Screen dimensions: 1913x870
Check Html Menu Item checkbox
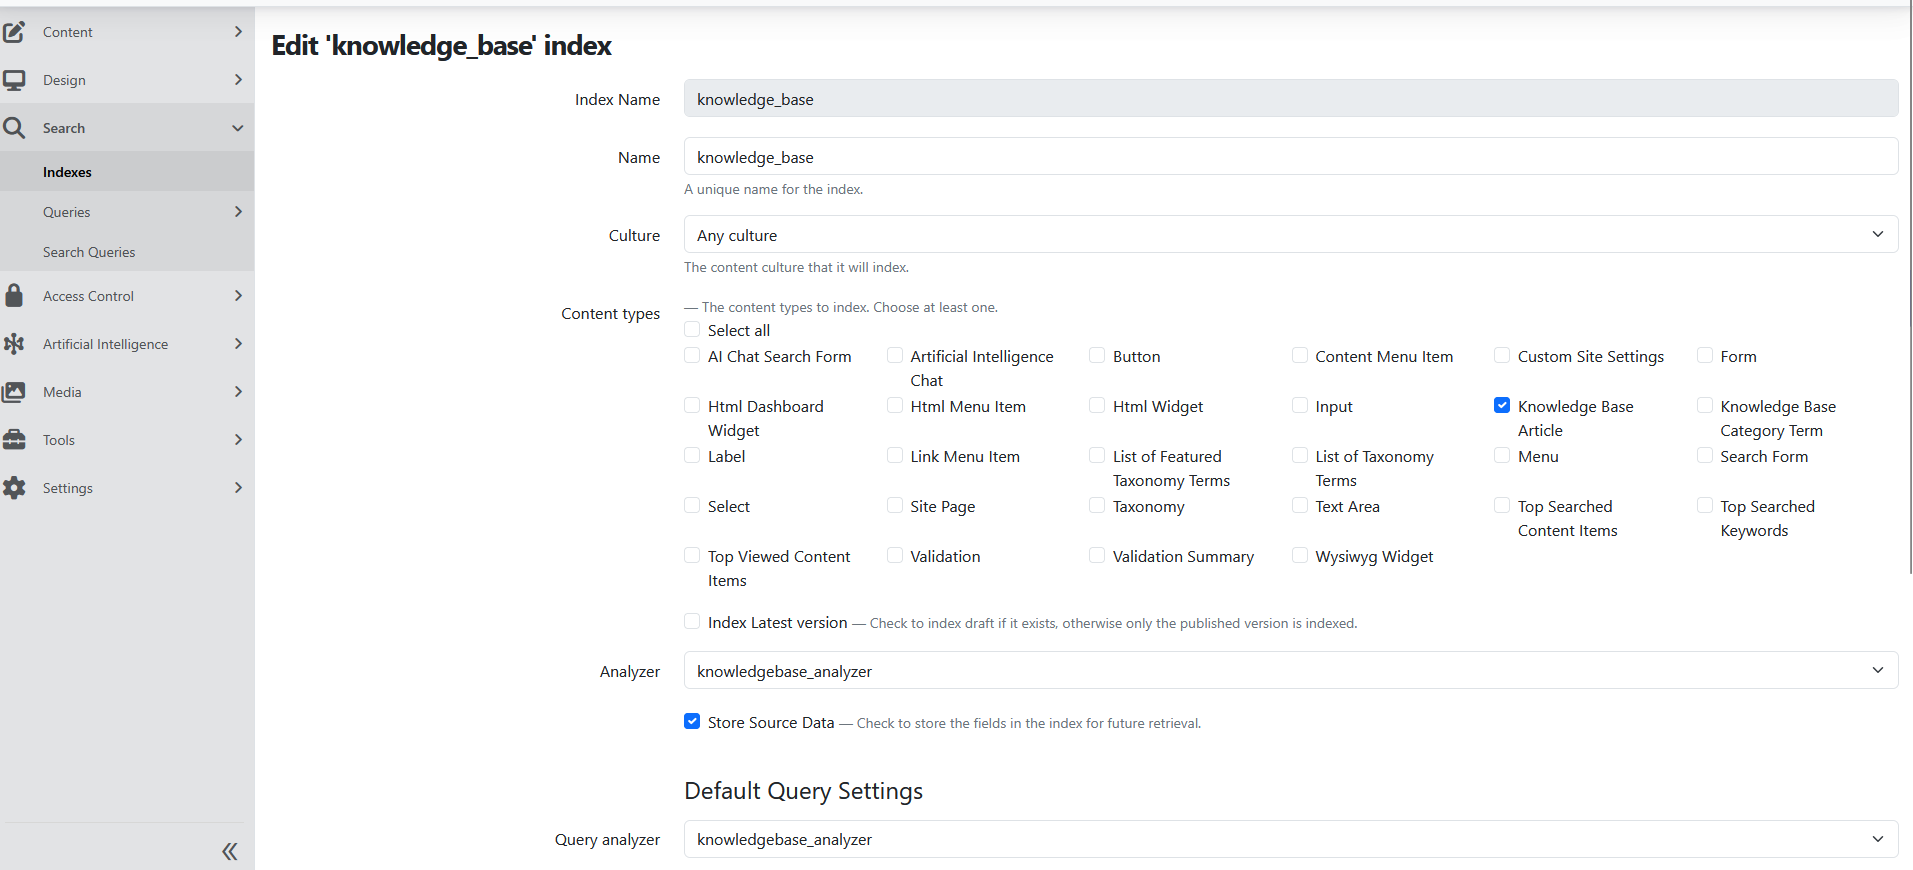pyautogui.click(x=895, y=405)
